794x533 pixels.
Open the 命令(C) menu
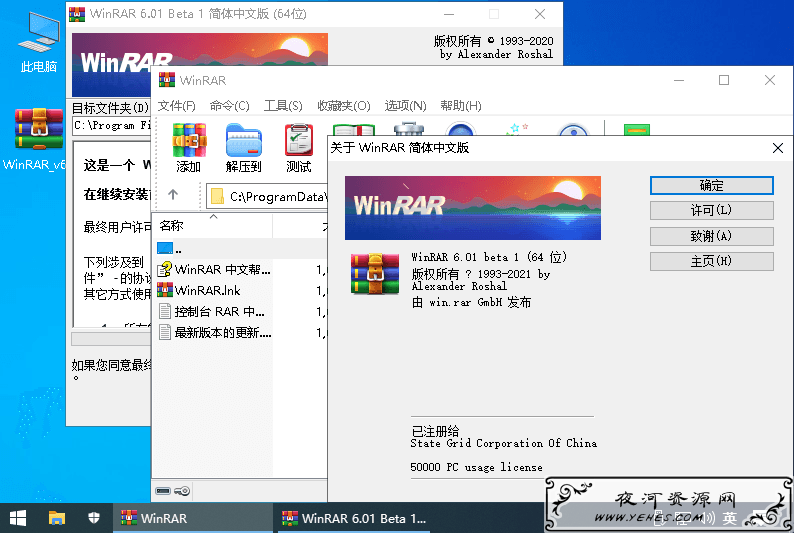pyautogui.click(x=230, y=105)
